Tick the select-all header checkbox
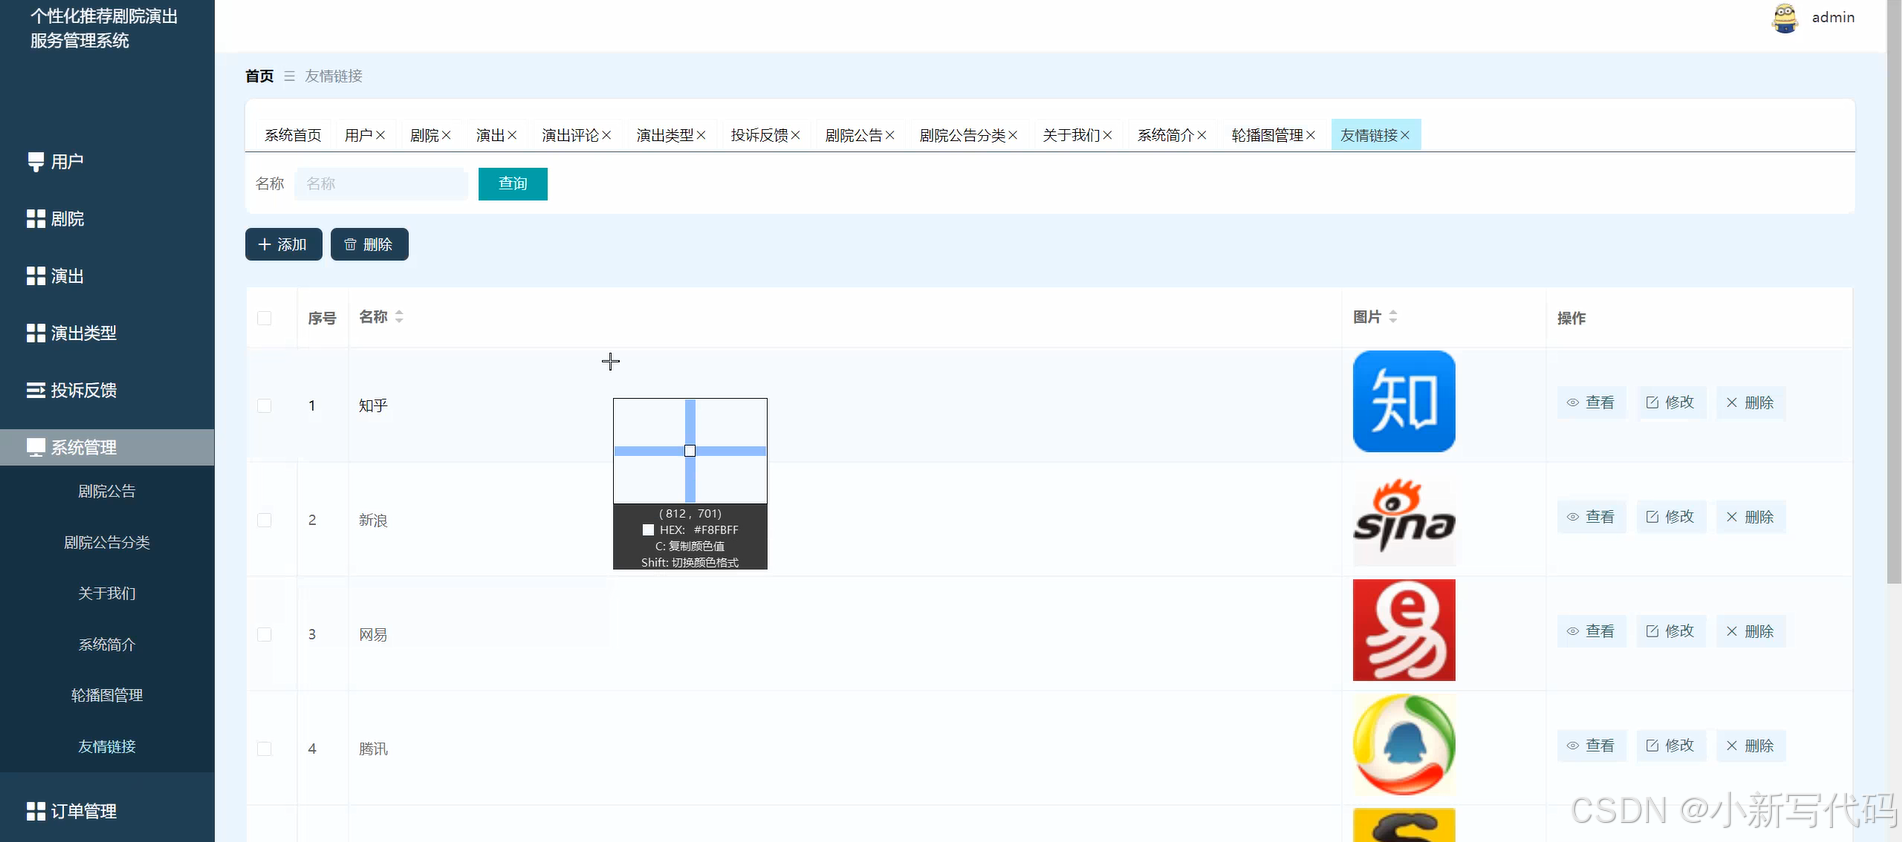 (x=264, y=318)
